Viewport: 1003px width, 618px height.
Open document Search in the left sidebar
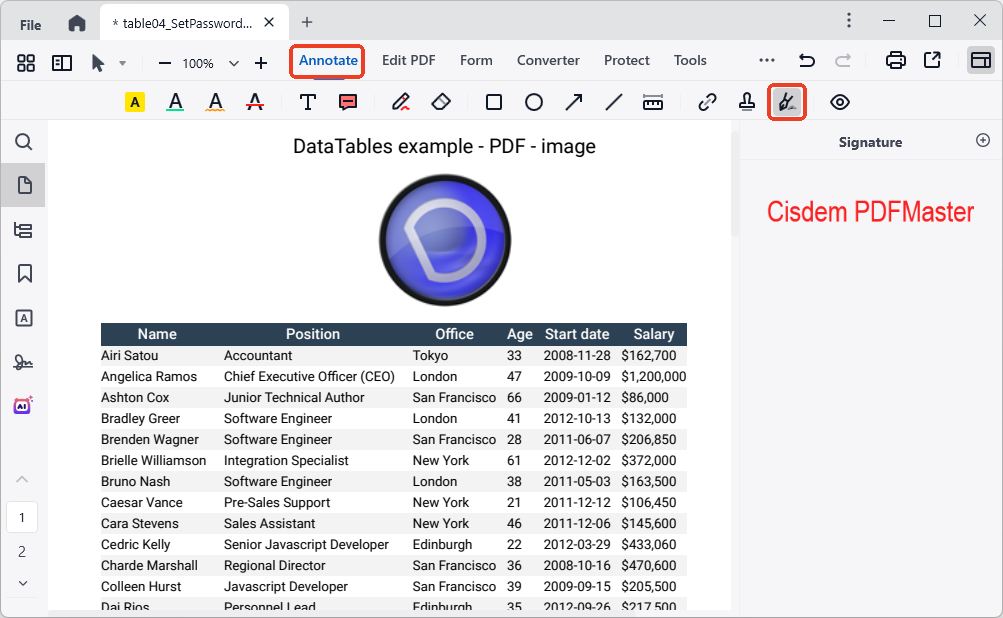(23, 142)
